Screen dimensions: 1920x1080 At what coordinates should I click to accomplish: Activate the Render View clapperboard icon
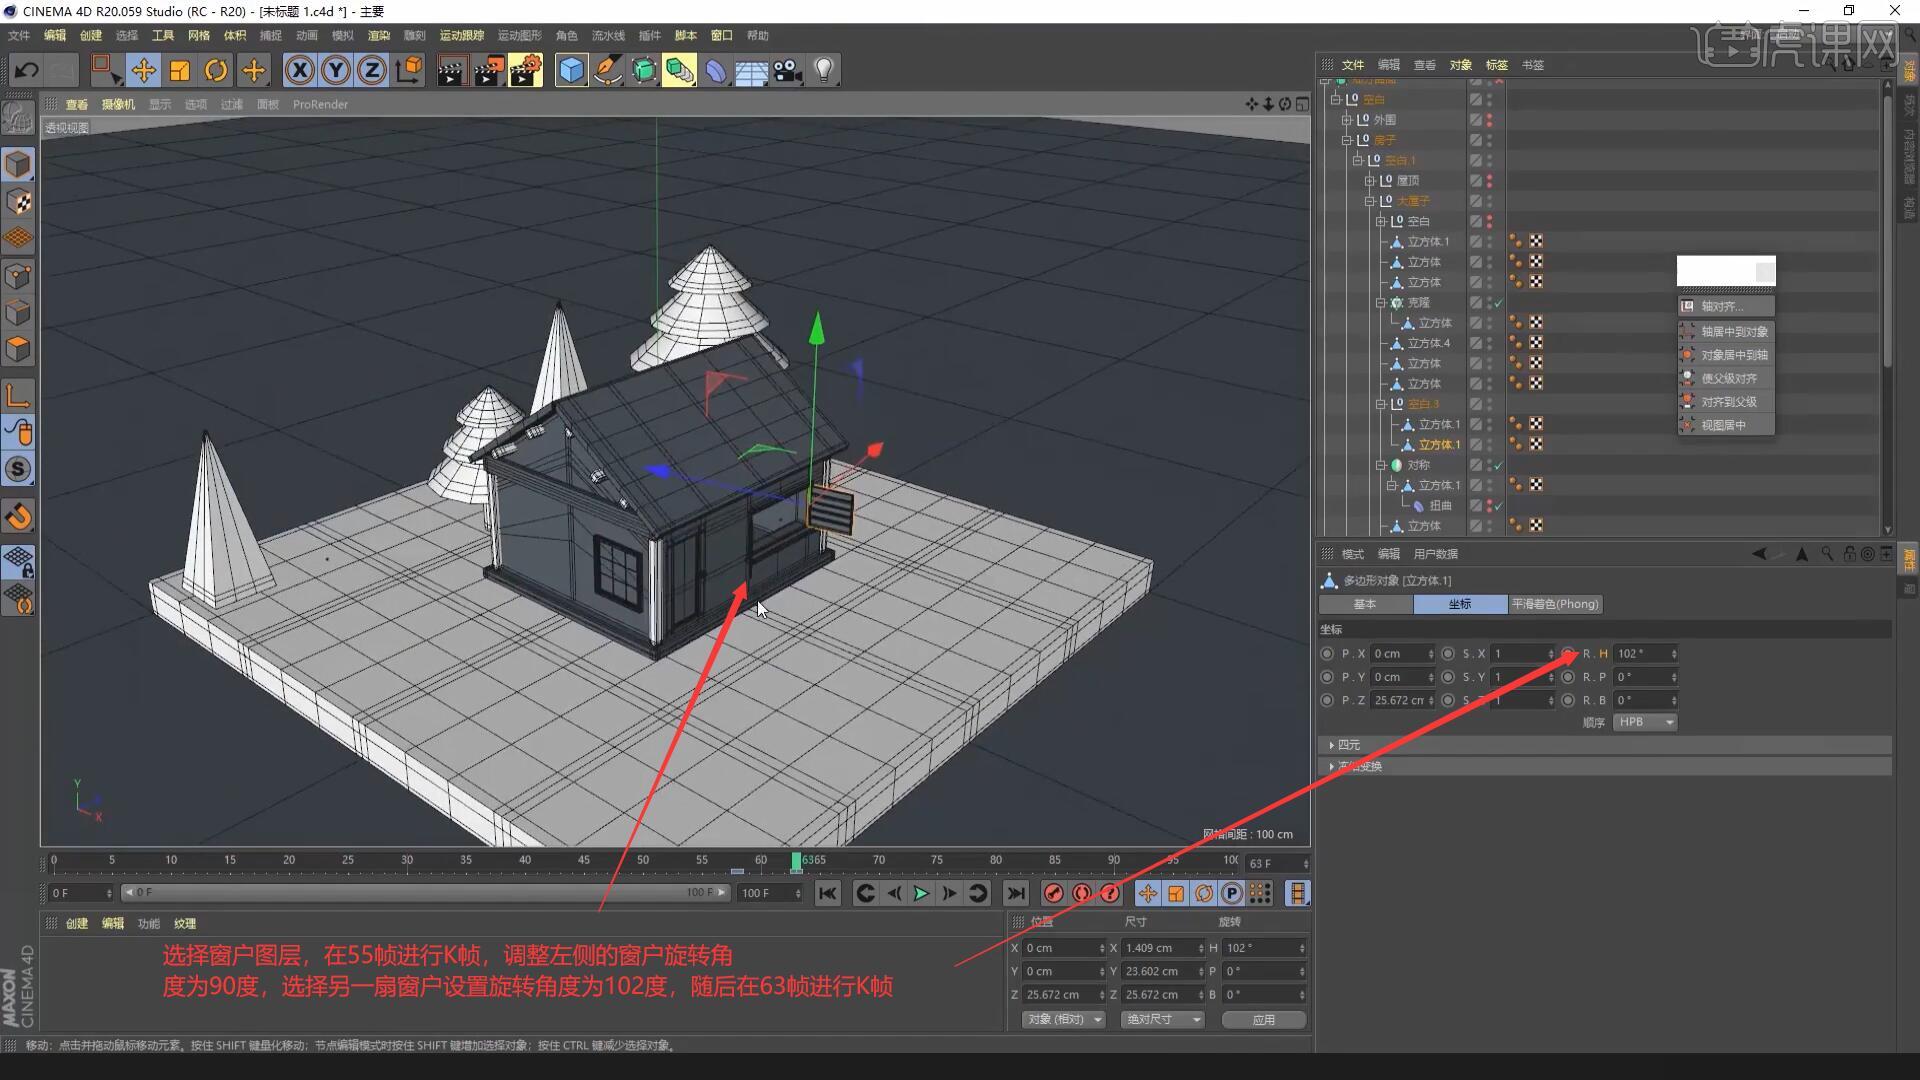coord(452,70)
